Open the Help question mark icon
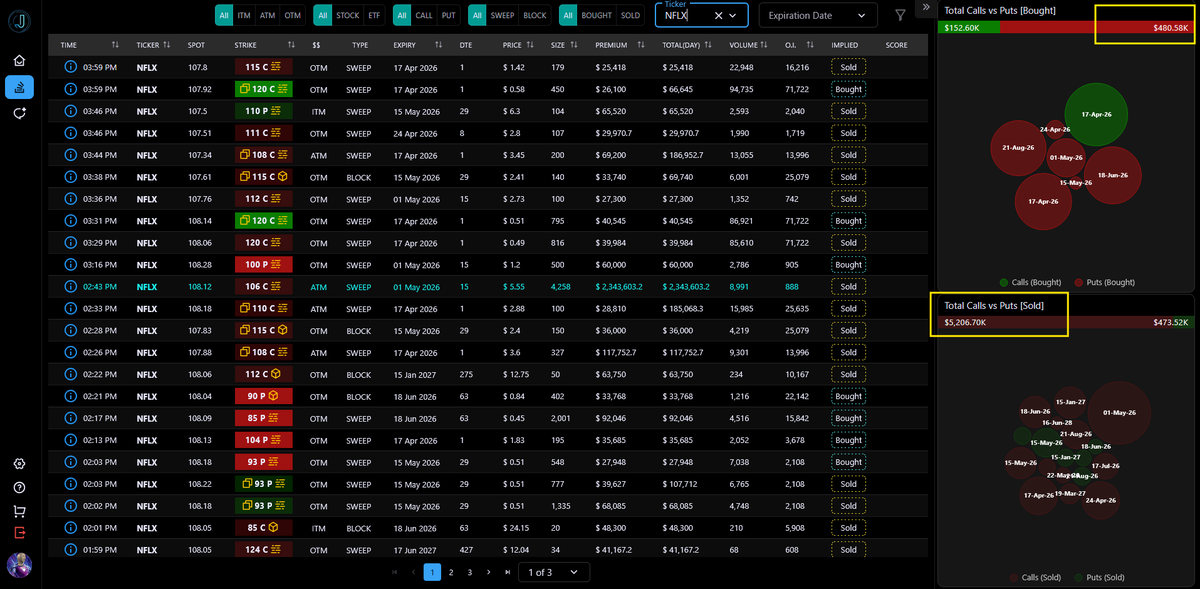Screen dimensions: 1200x589 tap(19, 487)
